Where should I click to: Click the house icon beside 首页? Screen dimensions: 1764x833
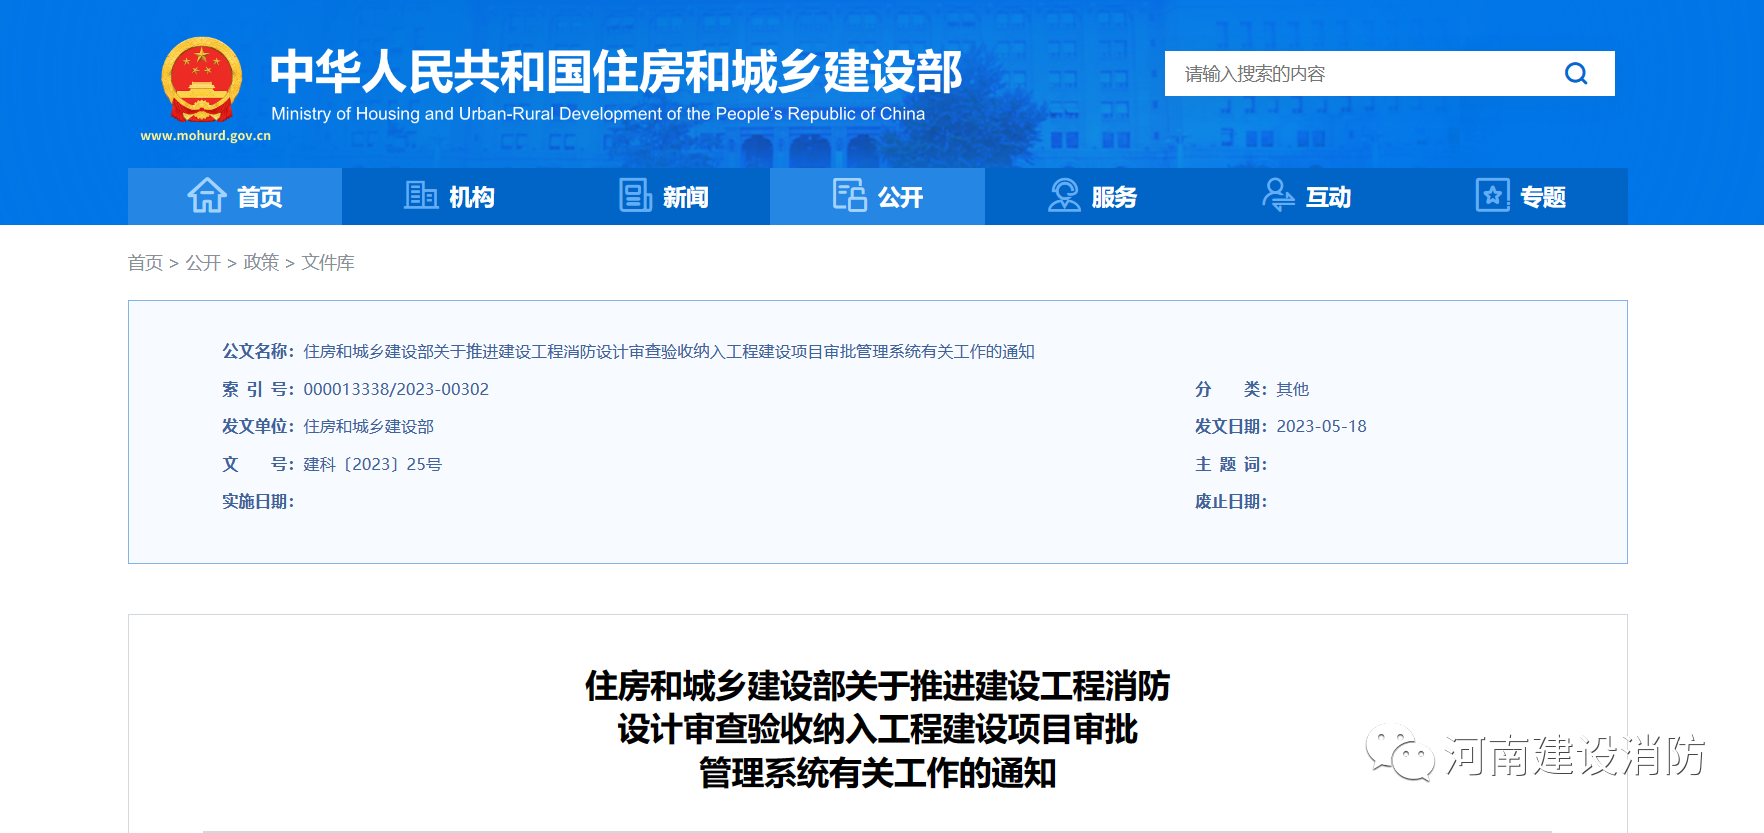(x=207, y=195)
